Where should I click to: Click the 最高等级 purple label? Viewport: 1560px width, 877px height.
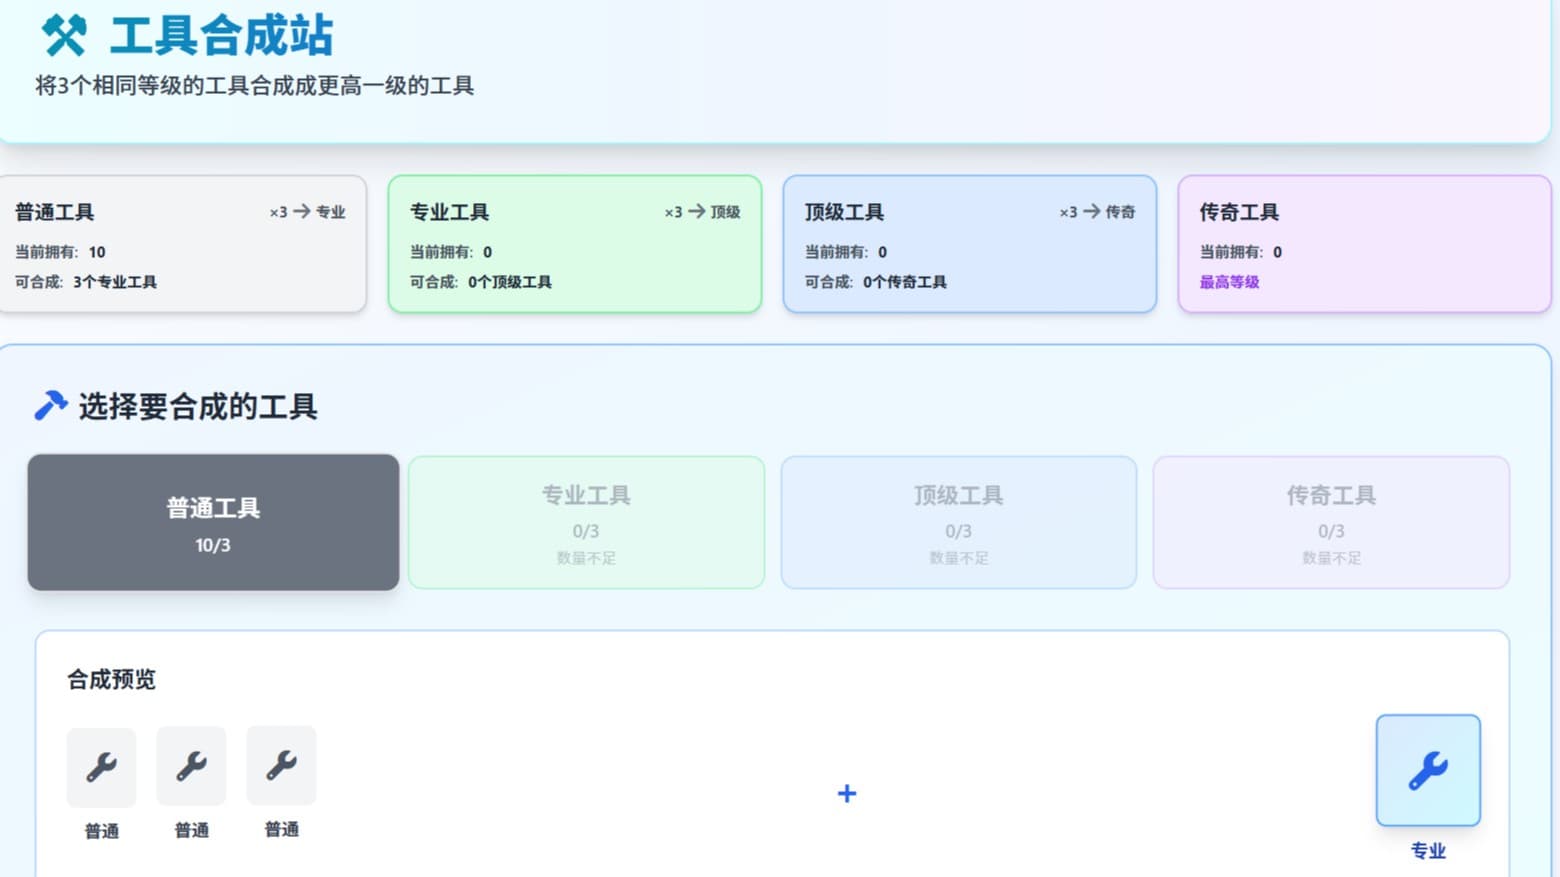click(x=1228, y=282)
